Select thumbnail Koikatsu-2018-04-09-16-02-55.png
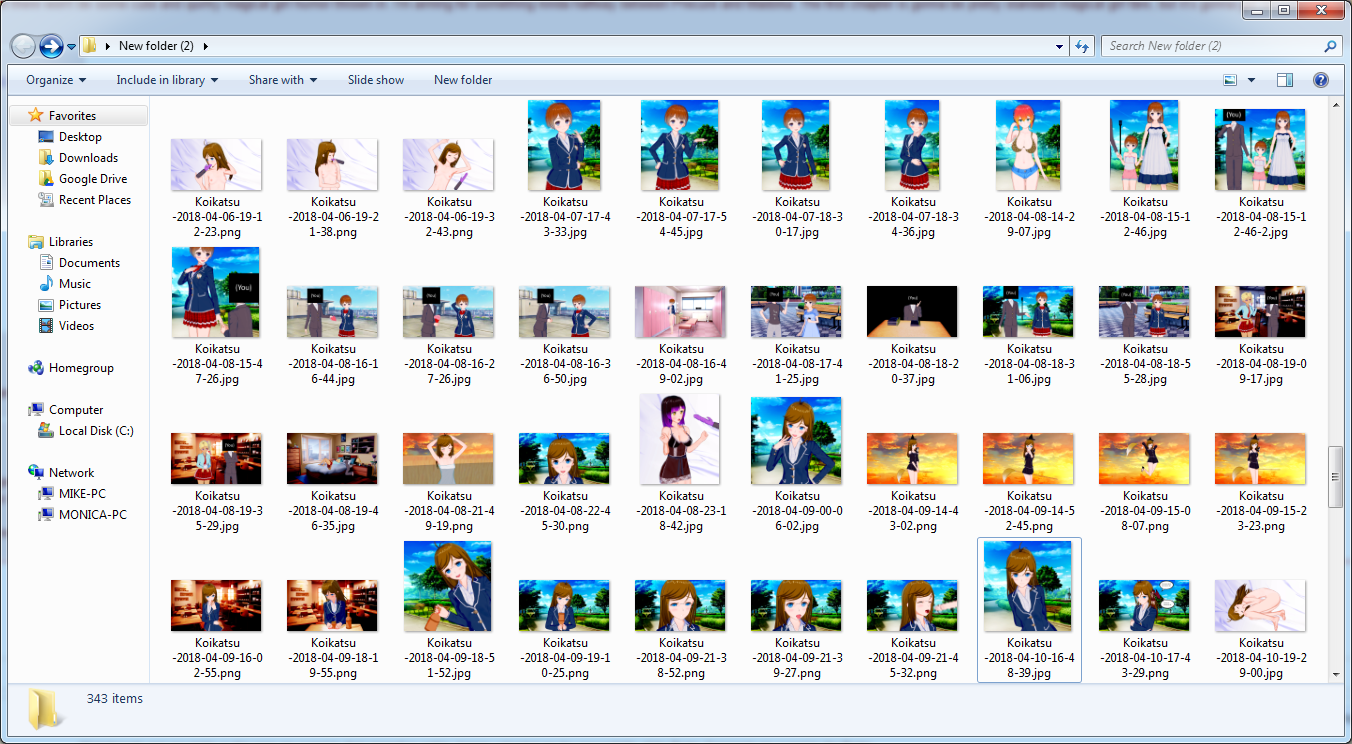1352x744 pixels. (x=217, y=606)
